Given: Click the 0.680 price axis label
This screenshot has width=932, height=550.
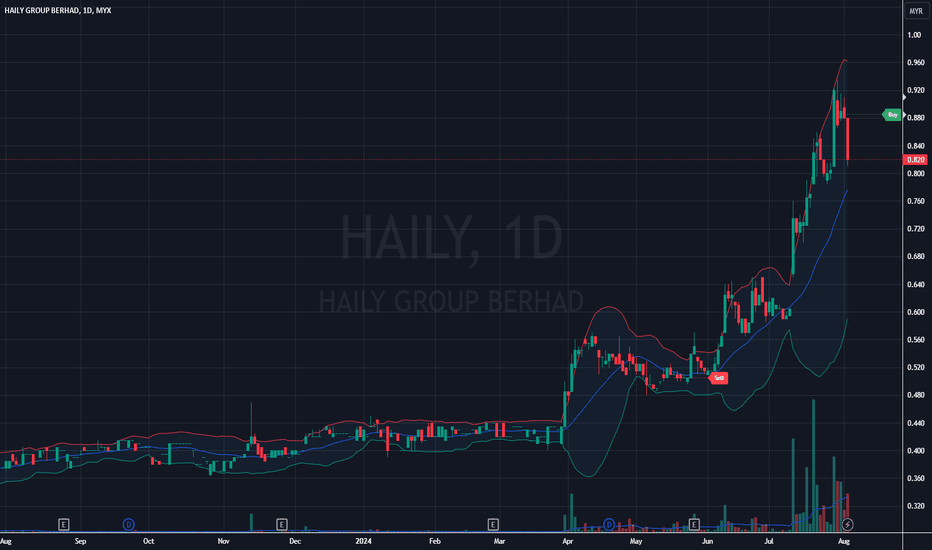Looking at the screenshot, I should [915, 256].
